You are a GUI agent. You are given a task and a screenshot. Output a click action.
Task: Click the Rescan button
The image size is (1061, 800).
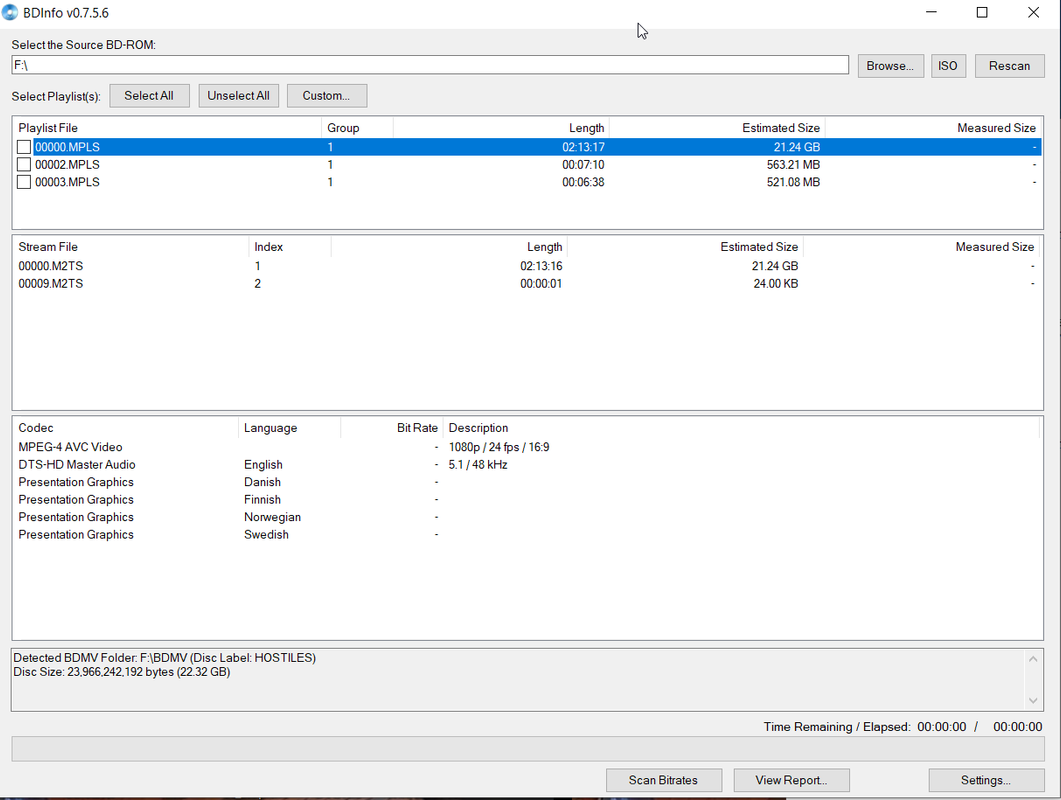[1010, 66]
